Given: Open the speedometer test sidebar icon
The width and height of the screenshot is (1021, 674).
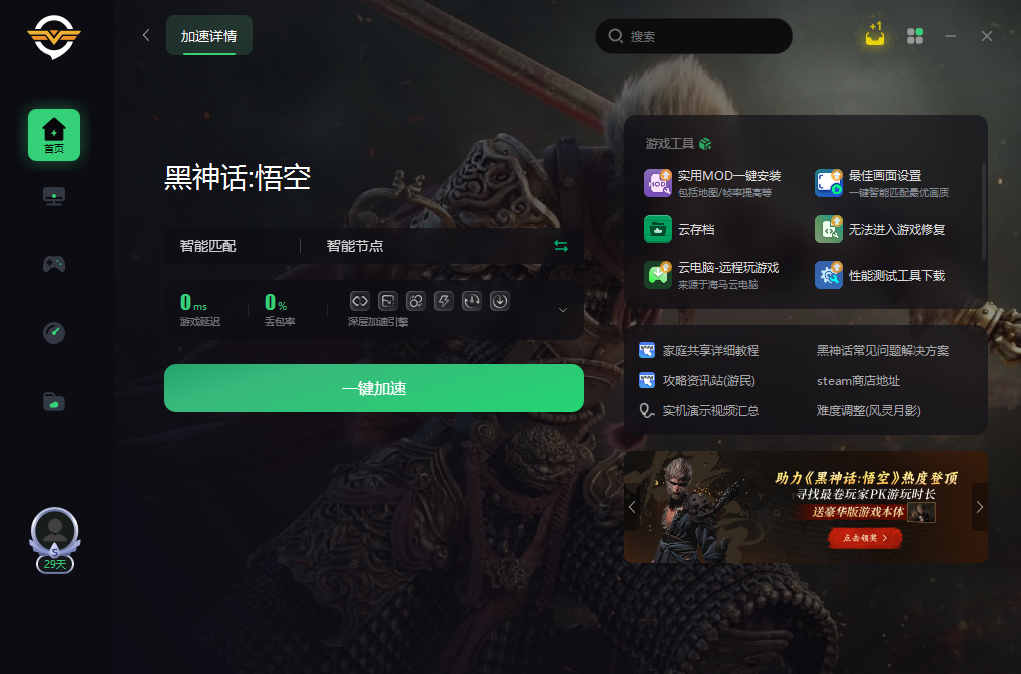Looking at the screenshot, I should (x=53, y=333).
